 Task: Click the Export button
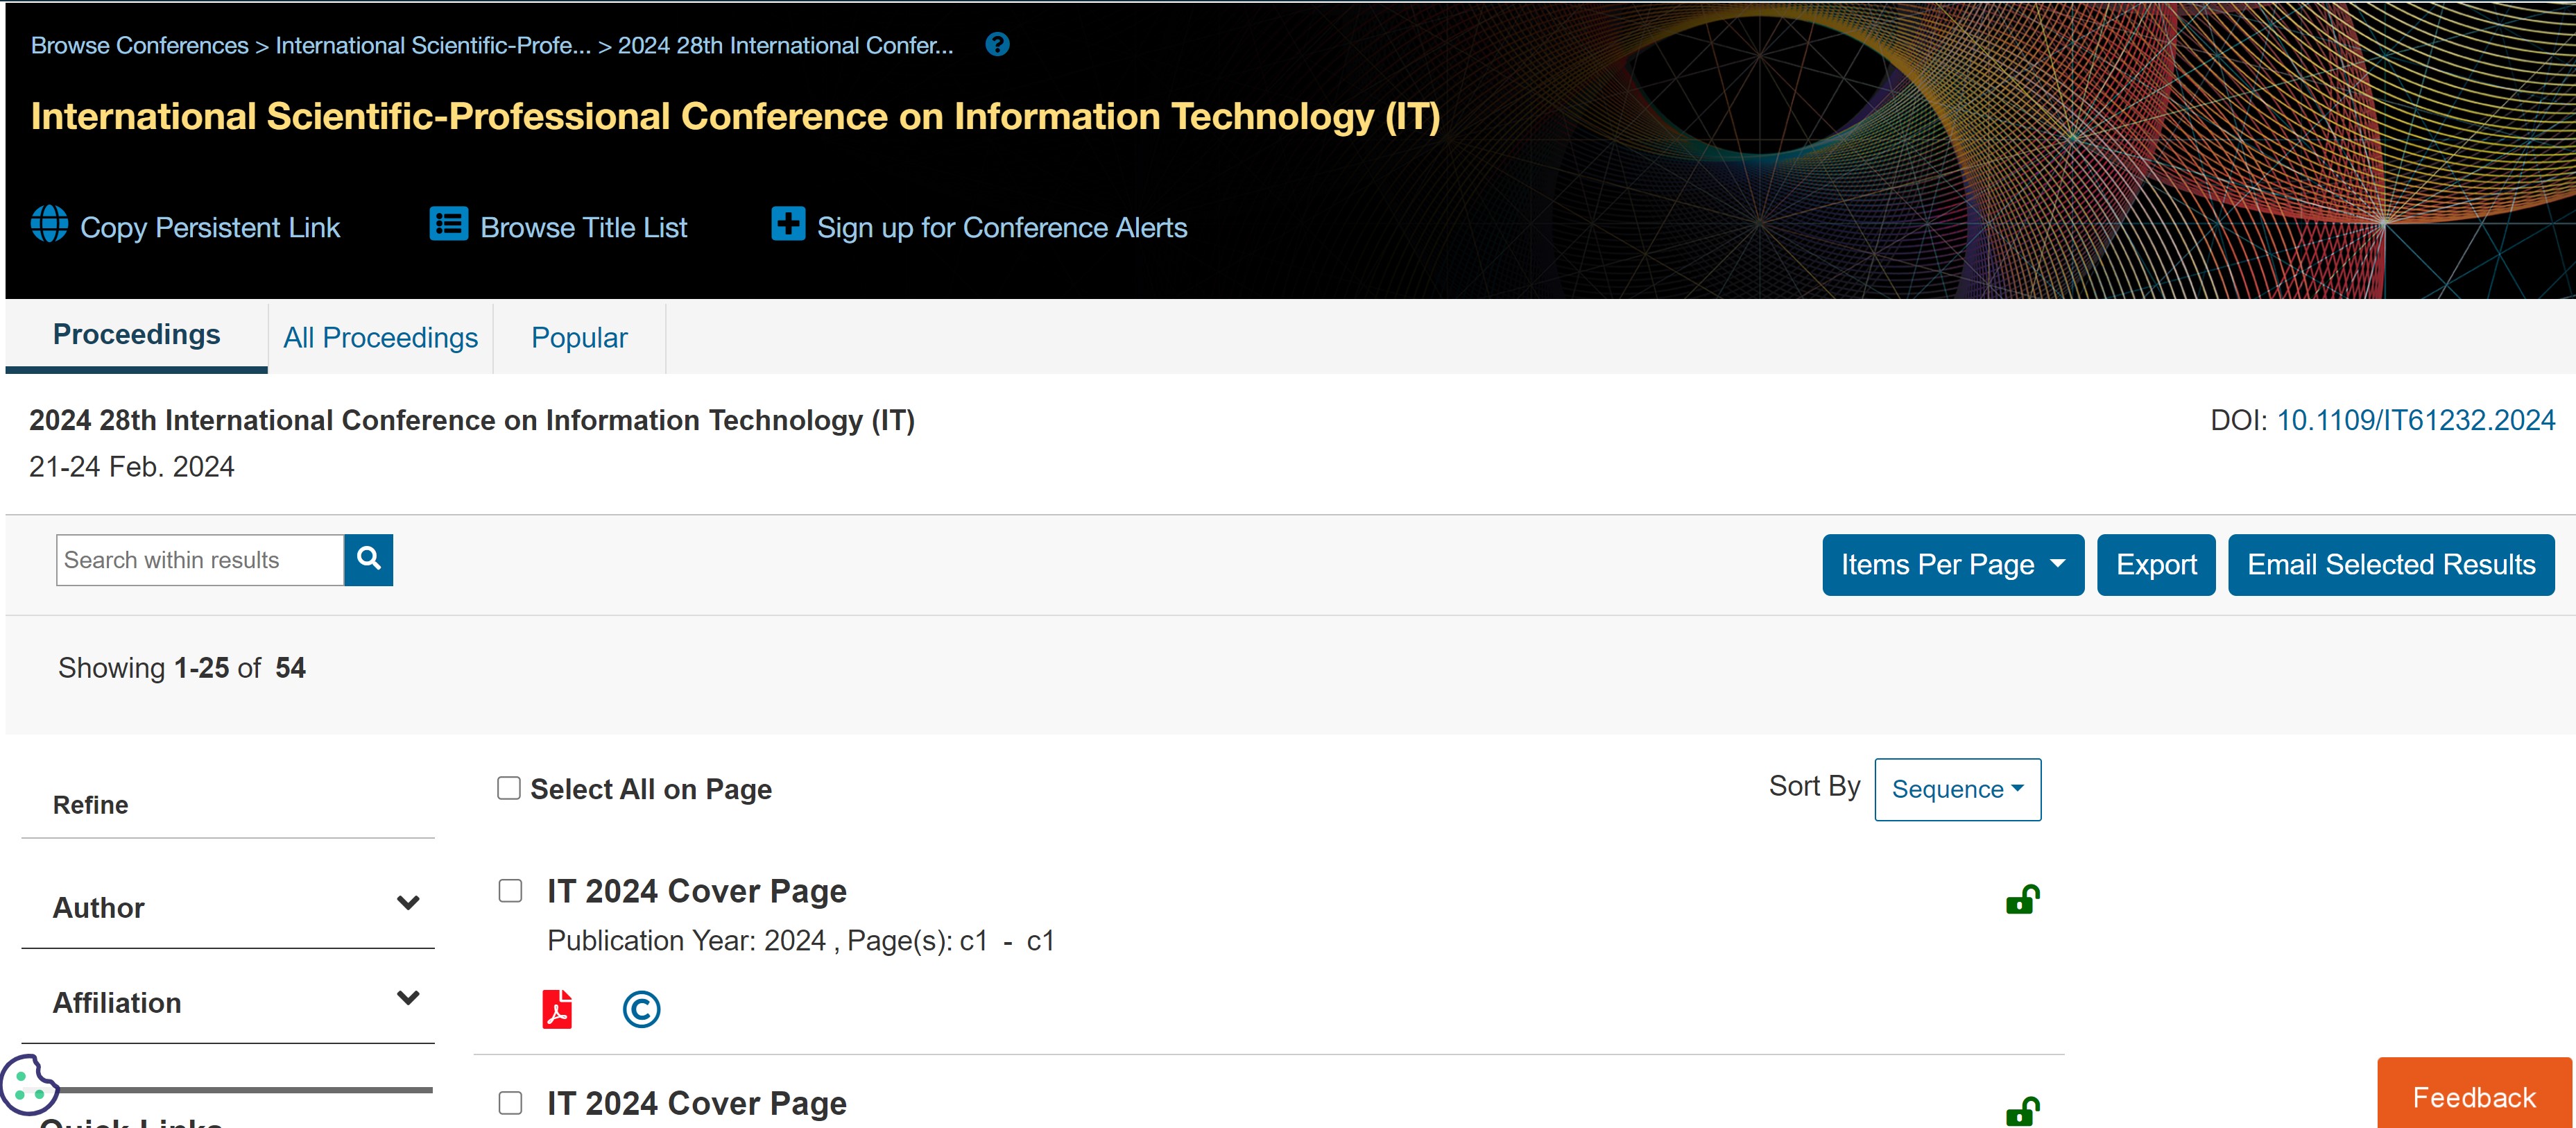tap(2155, 565)
